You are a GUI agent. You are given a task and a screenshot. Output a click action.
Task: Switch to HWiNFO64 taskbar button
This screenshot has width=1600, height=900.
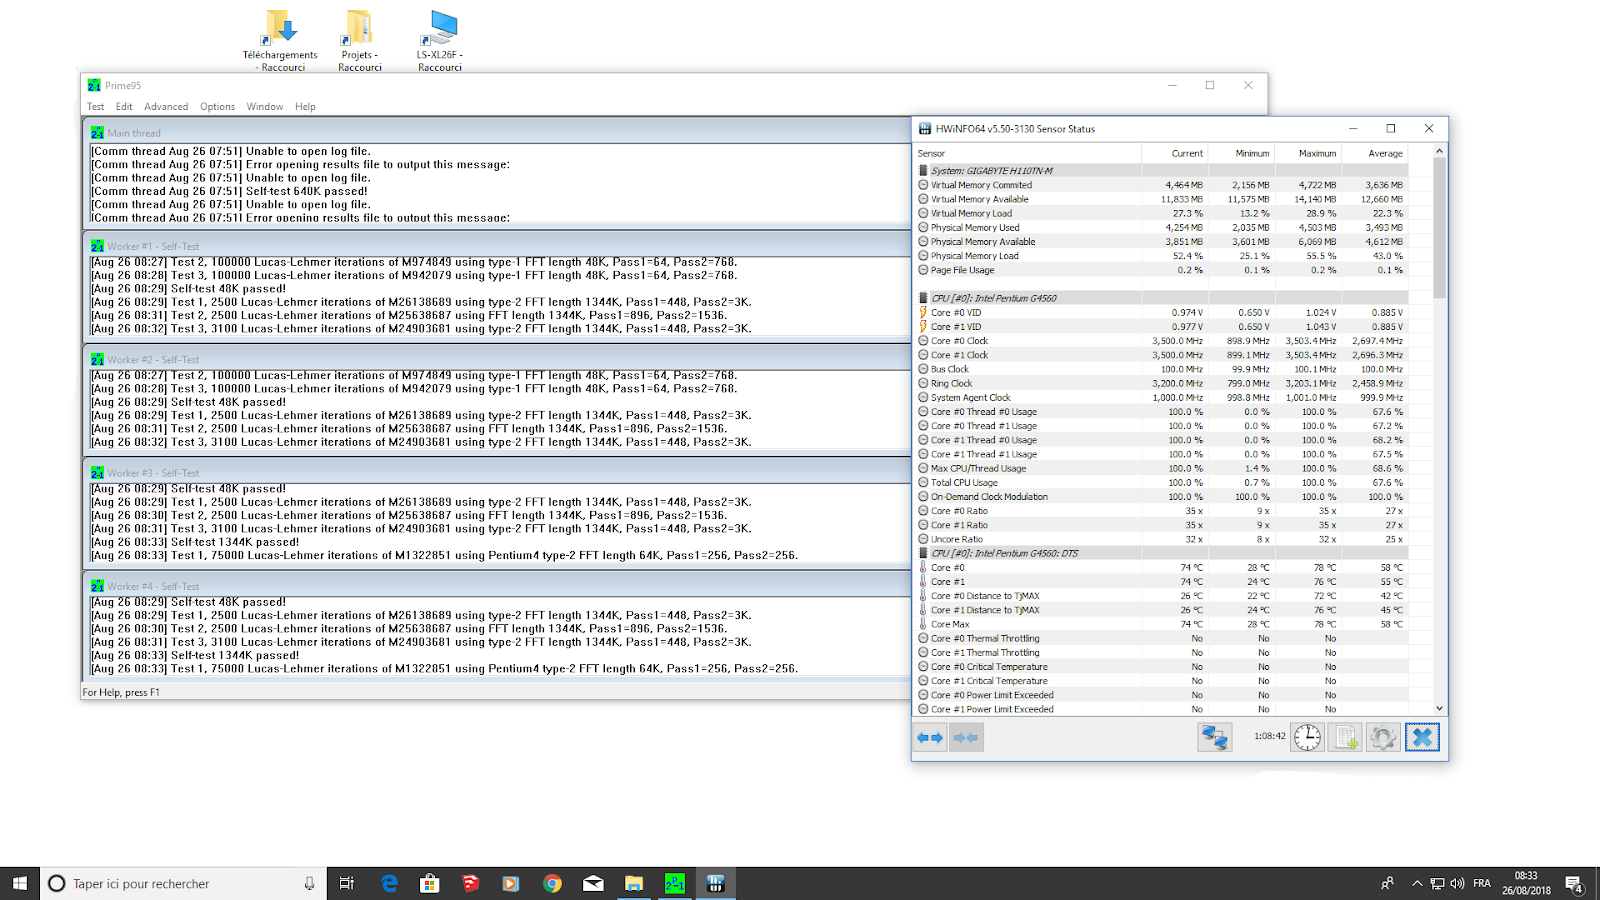(x=716, y=883)
